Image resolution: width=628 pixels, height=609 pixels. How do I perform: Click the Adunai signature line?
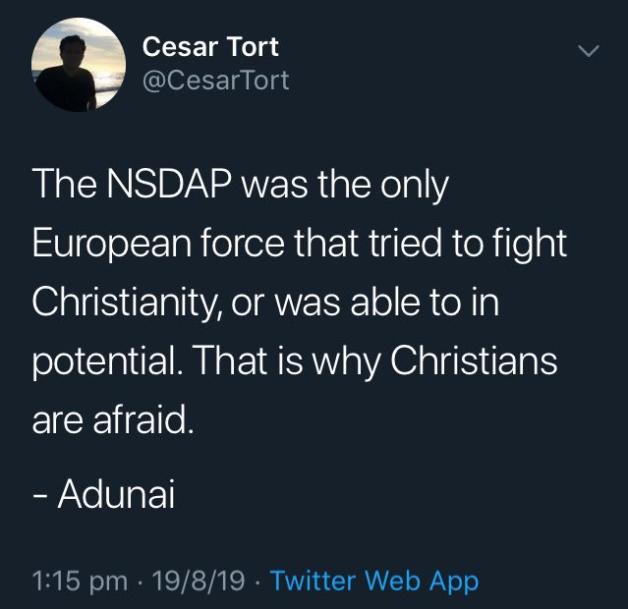coord(104,494)
